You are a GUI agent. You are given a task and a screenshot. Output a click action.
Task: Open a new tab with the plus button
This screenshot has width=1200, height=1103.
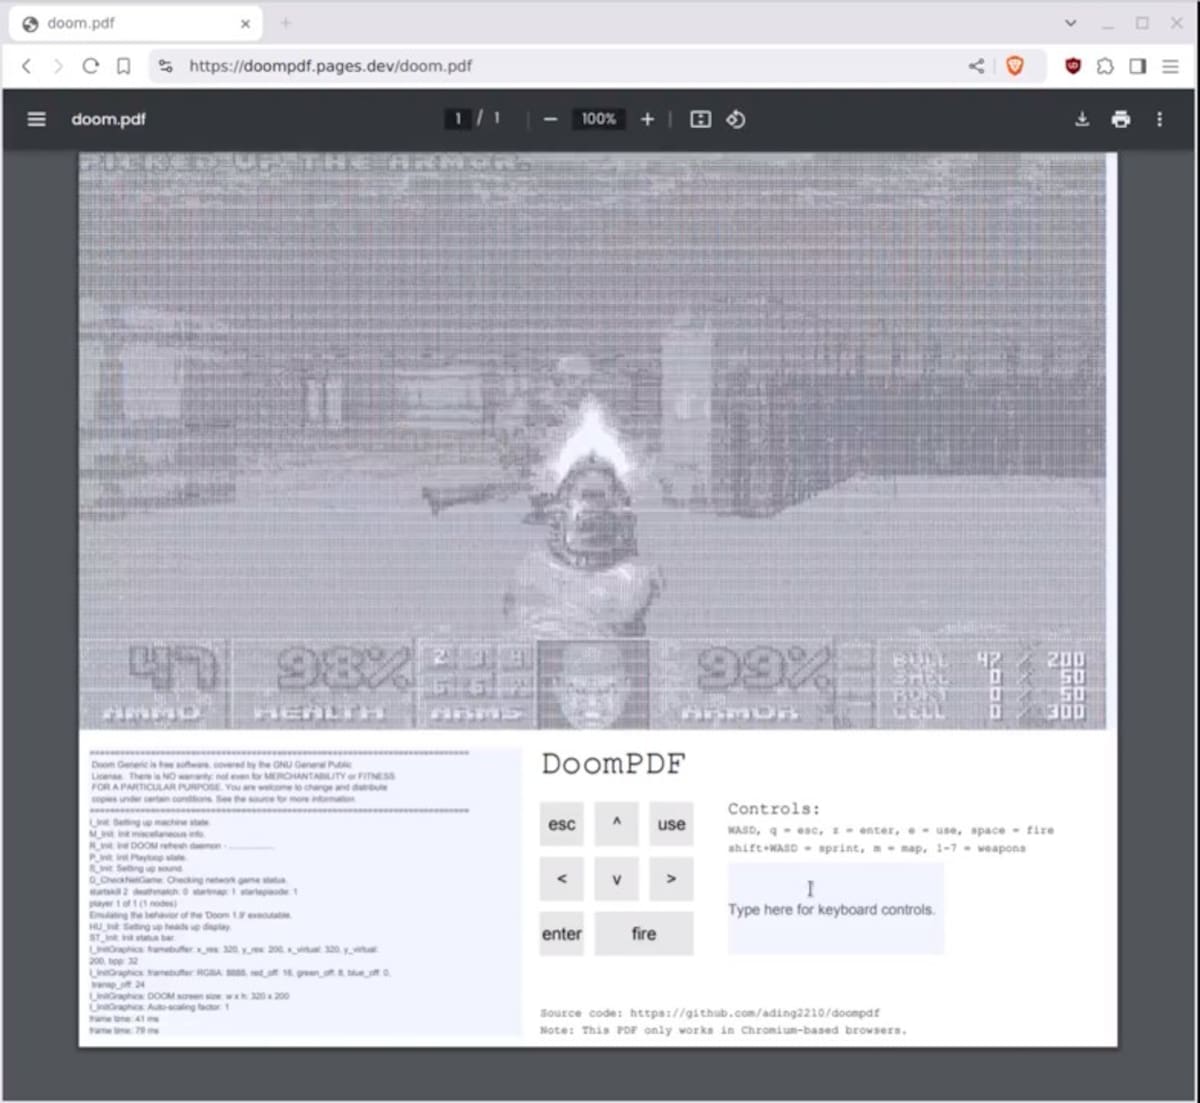[x=286, y=23]
